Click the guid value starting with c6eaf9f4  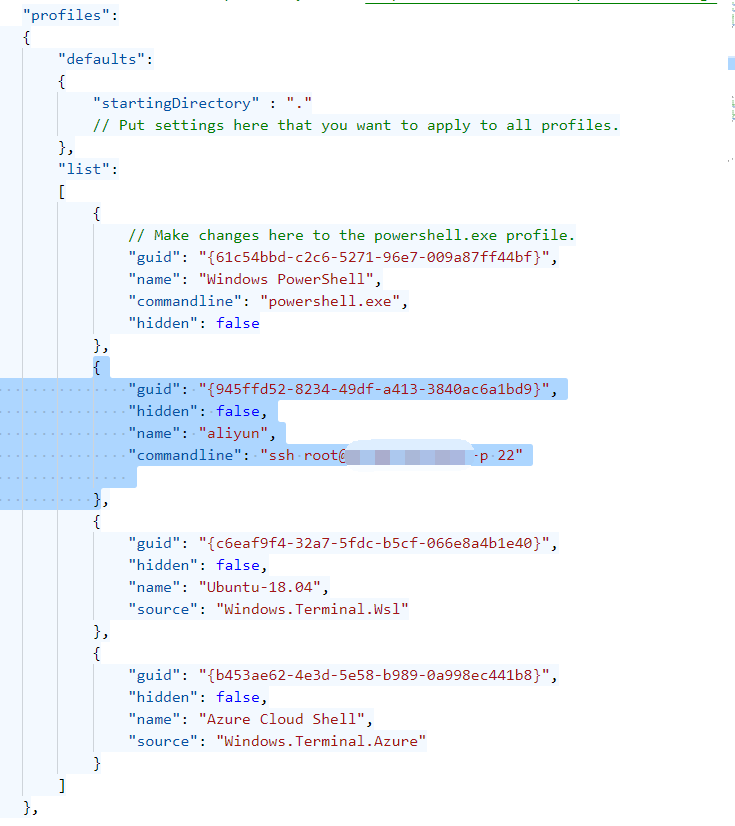click(374, 543)
